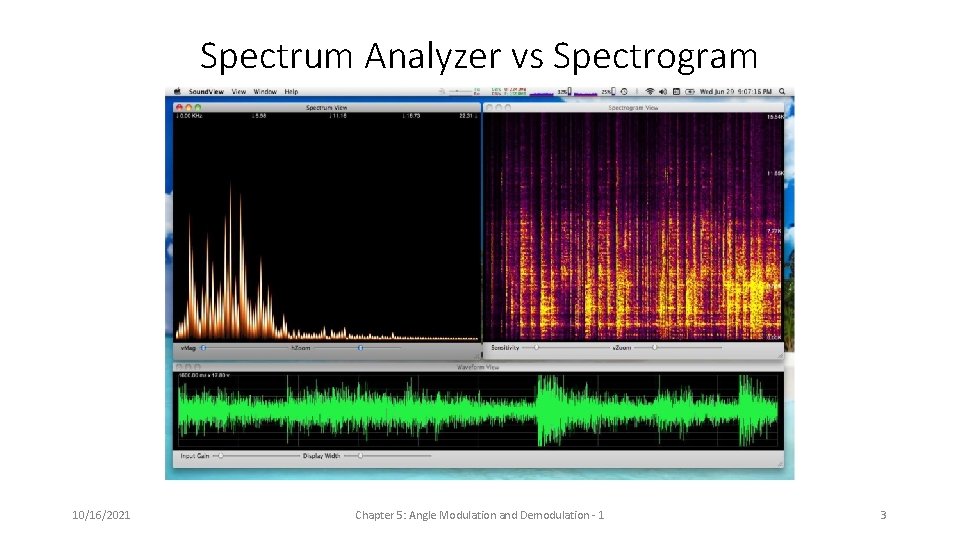Click the Waveform View resize grip
This screenshot has height=540, width=960.
tap(780, 463)
